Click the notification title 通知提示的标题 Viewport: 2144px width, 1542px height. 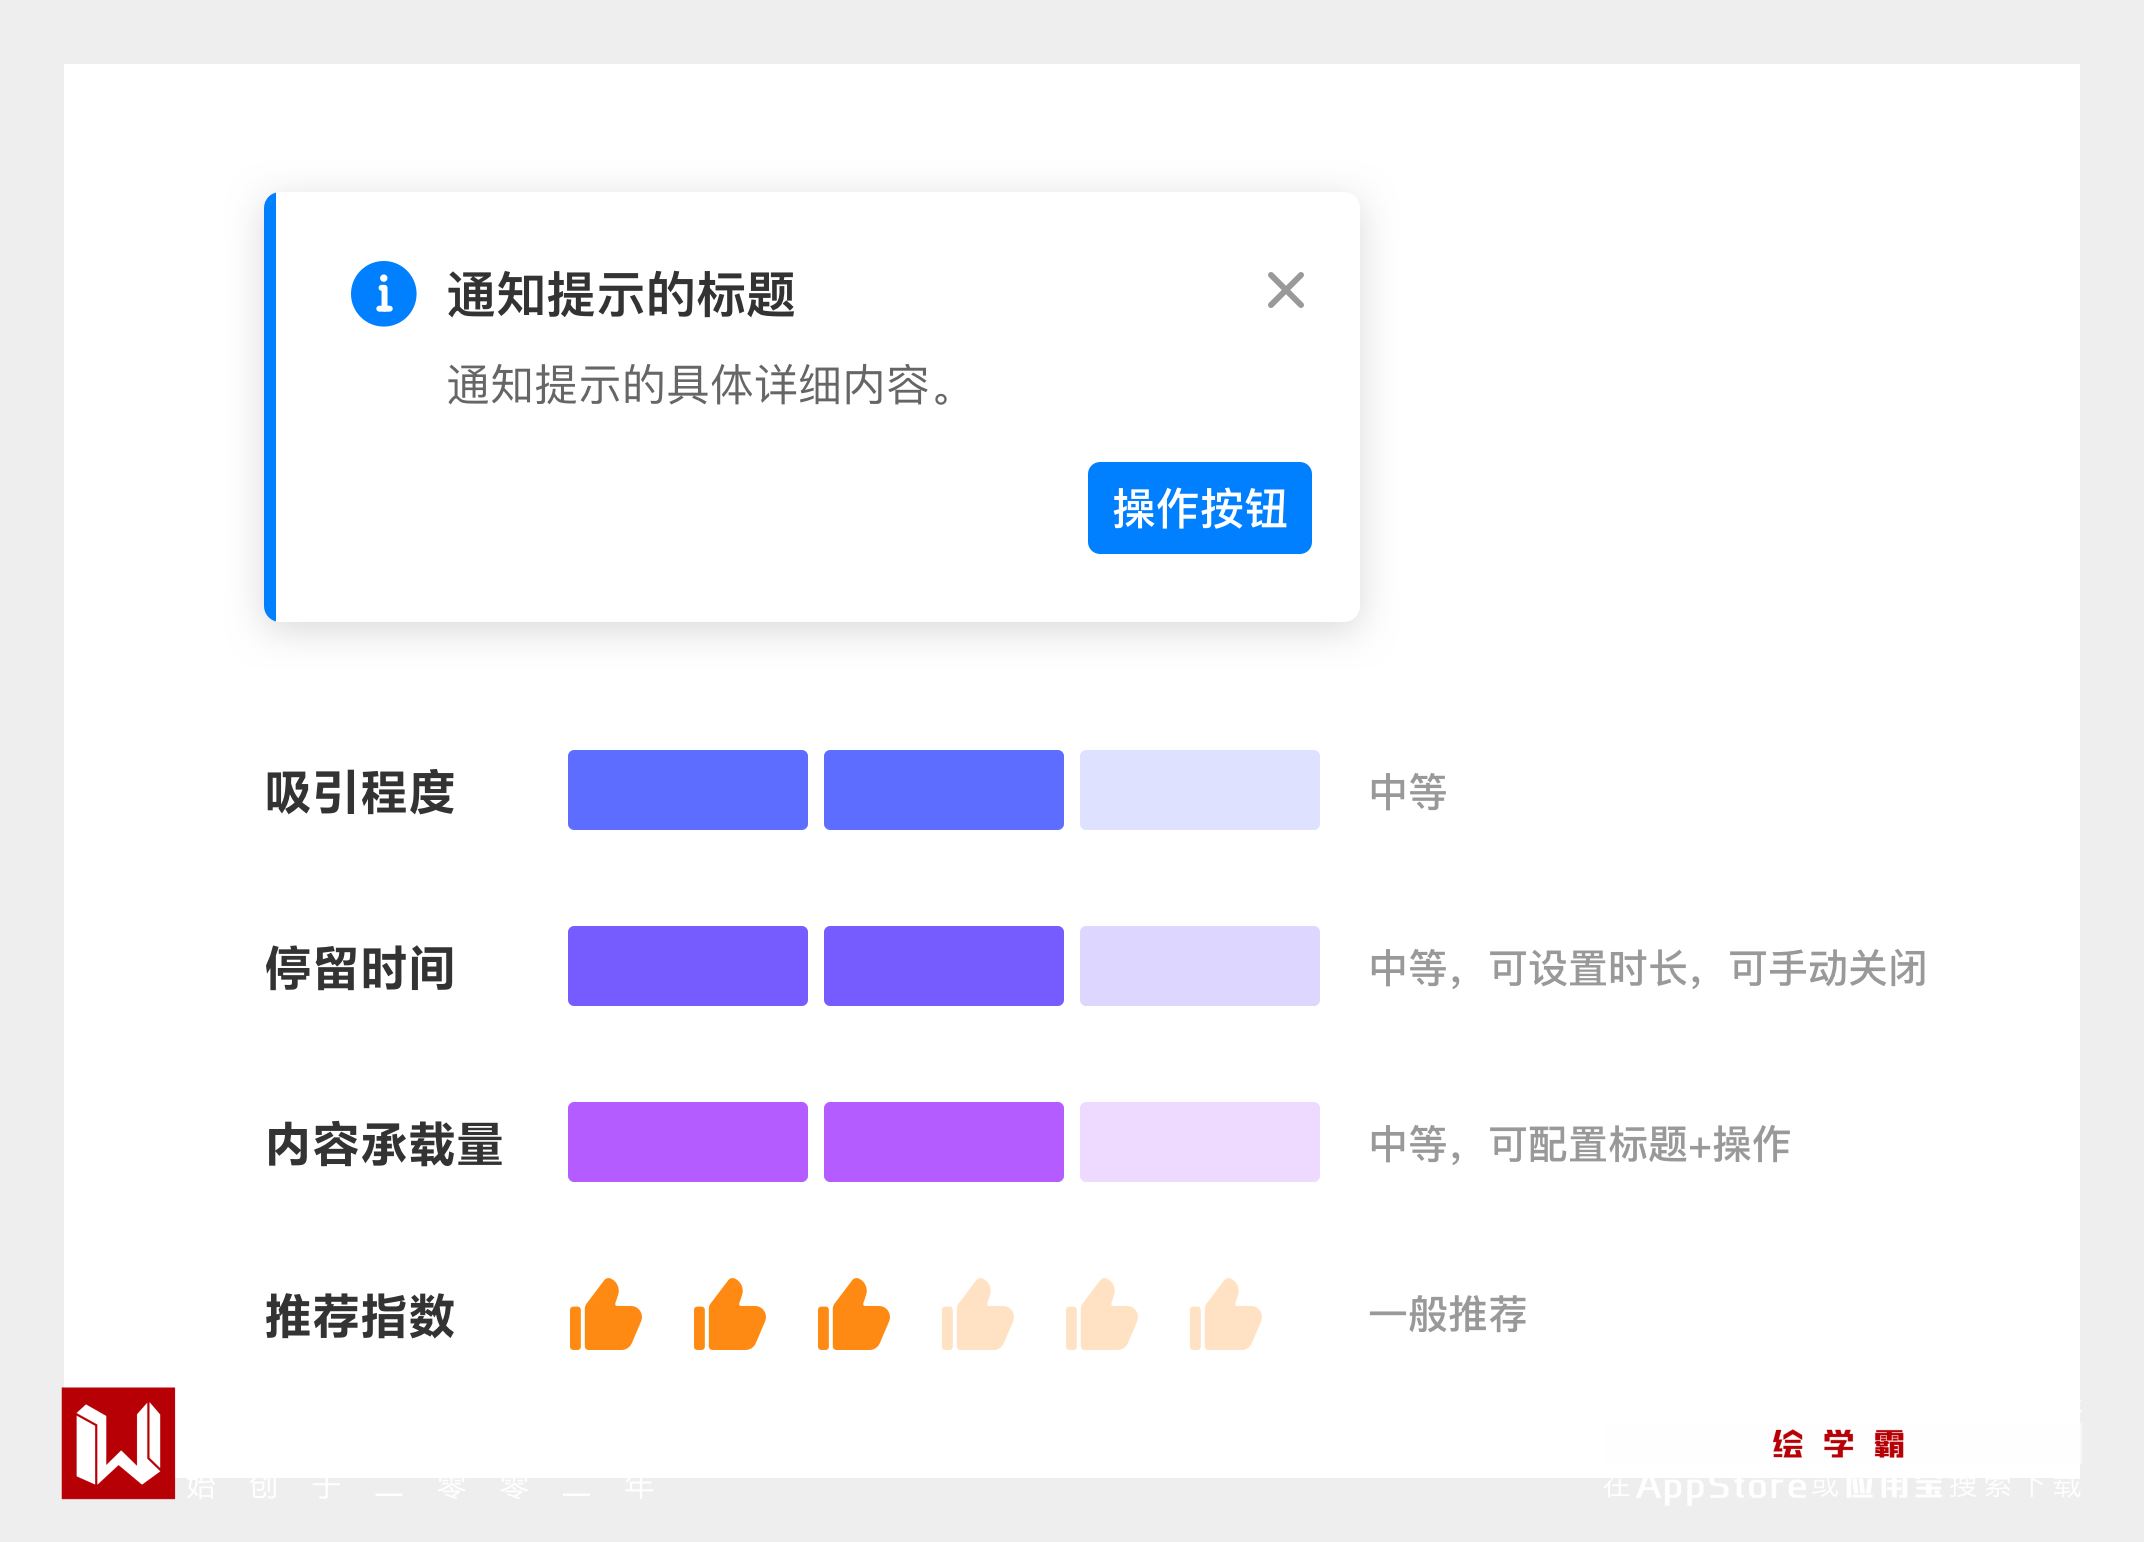tap(620, 295)
